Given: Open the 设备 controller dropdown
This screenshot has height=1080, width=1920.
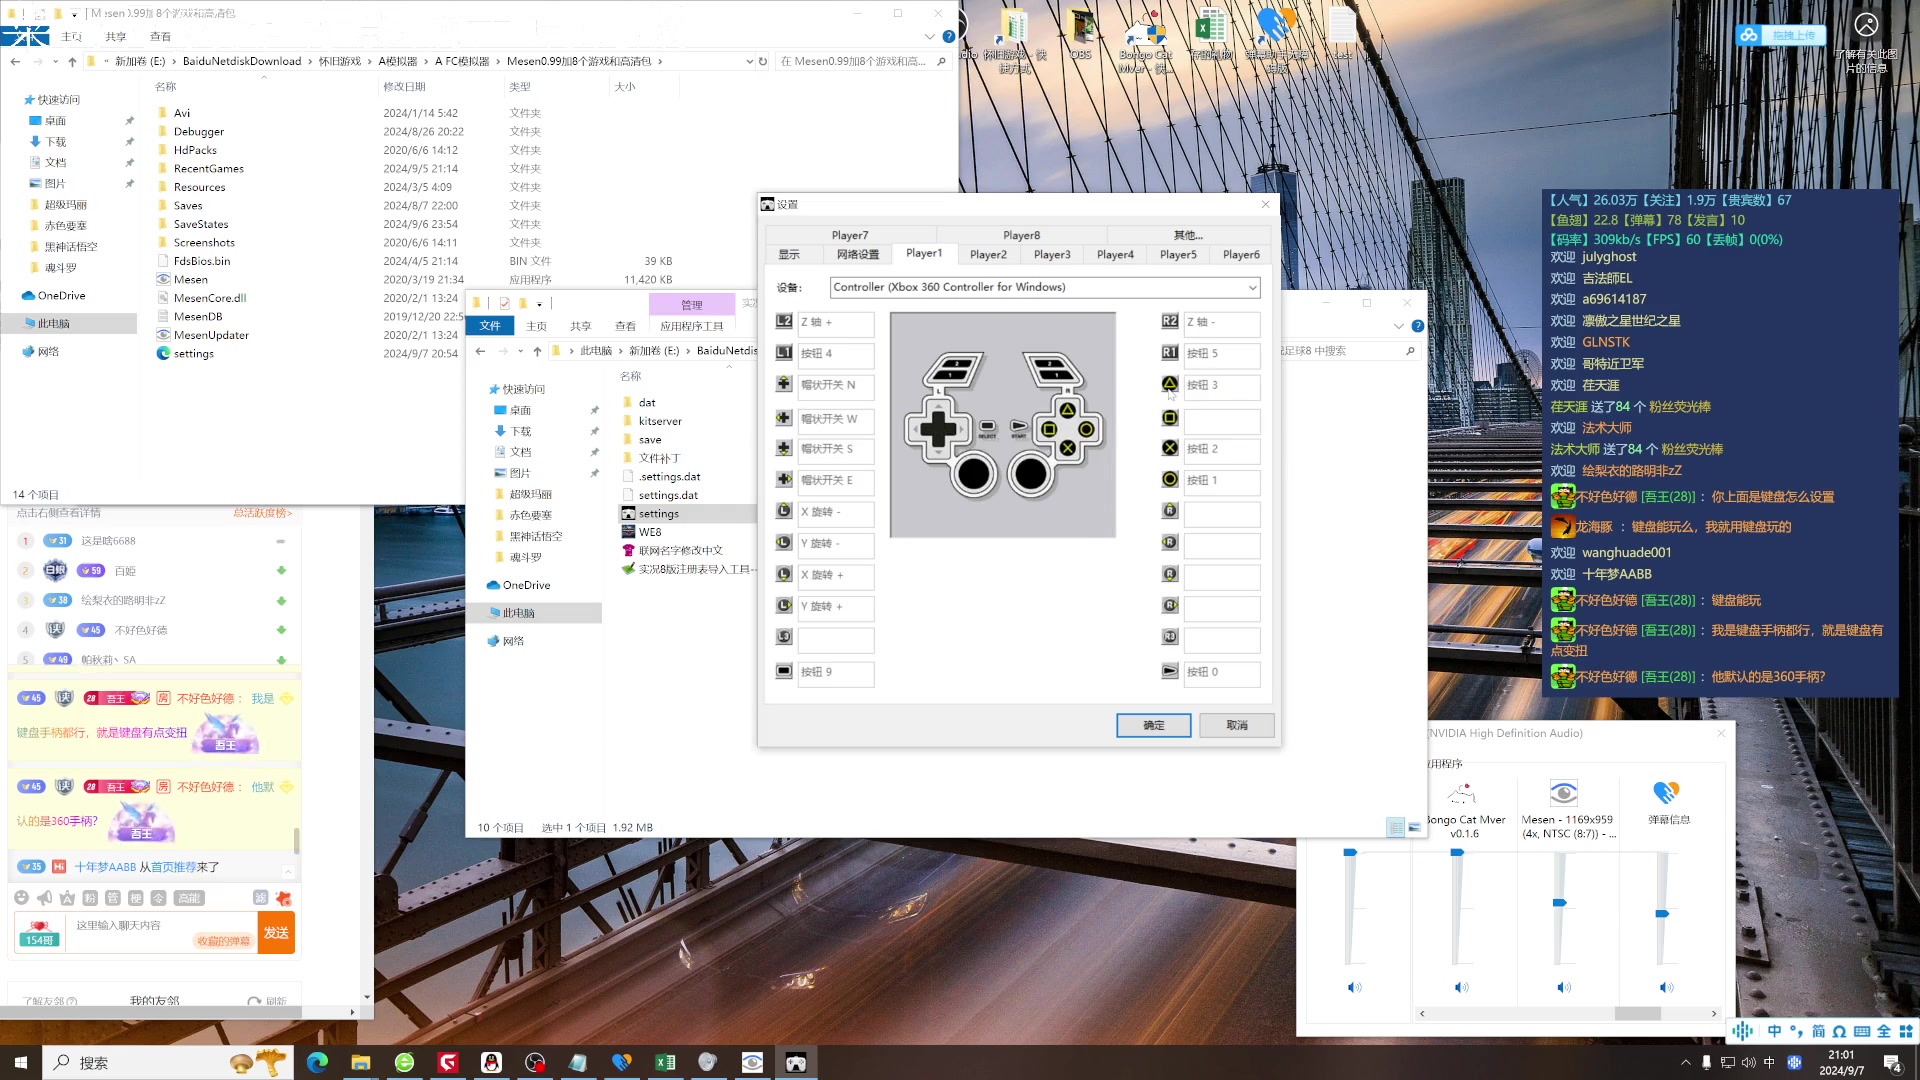Looking at the screenshot, I should click(x=1045, y=287).
